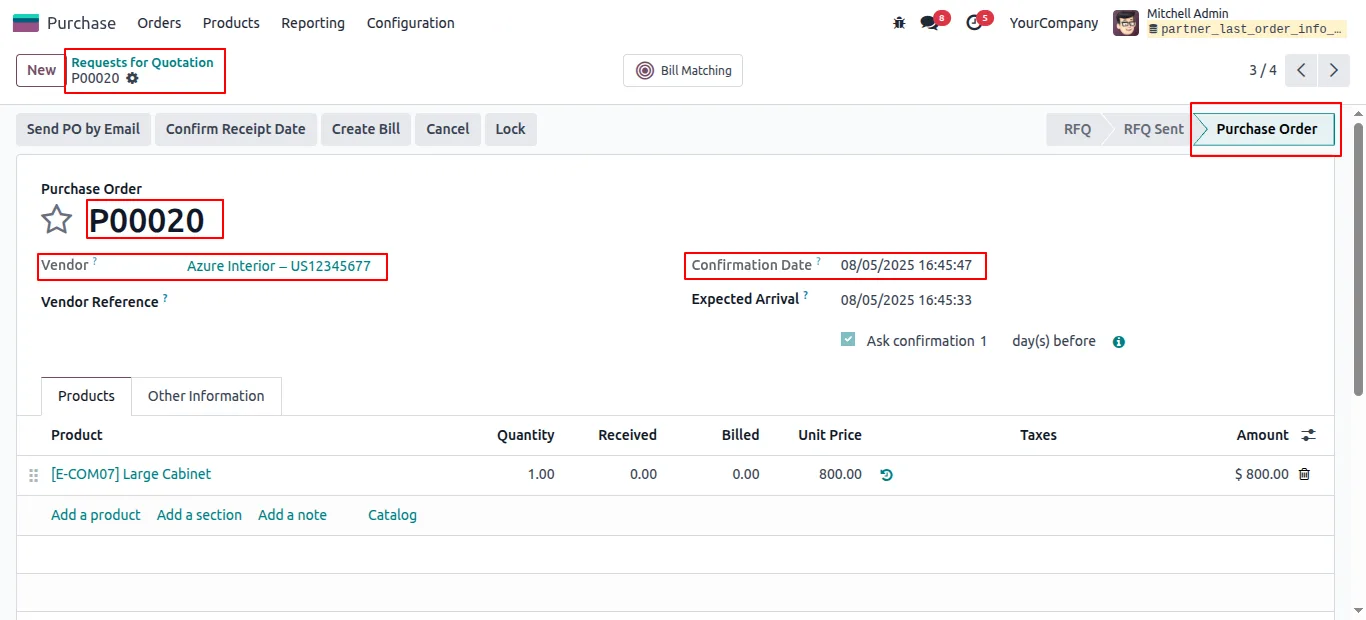Open the Reporting menu
Screen dimensions: 1366x620
tap(313, 23)
